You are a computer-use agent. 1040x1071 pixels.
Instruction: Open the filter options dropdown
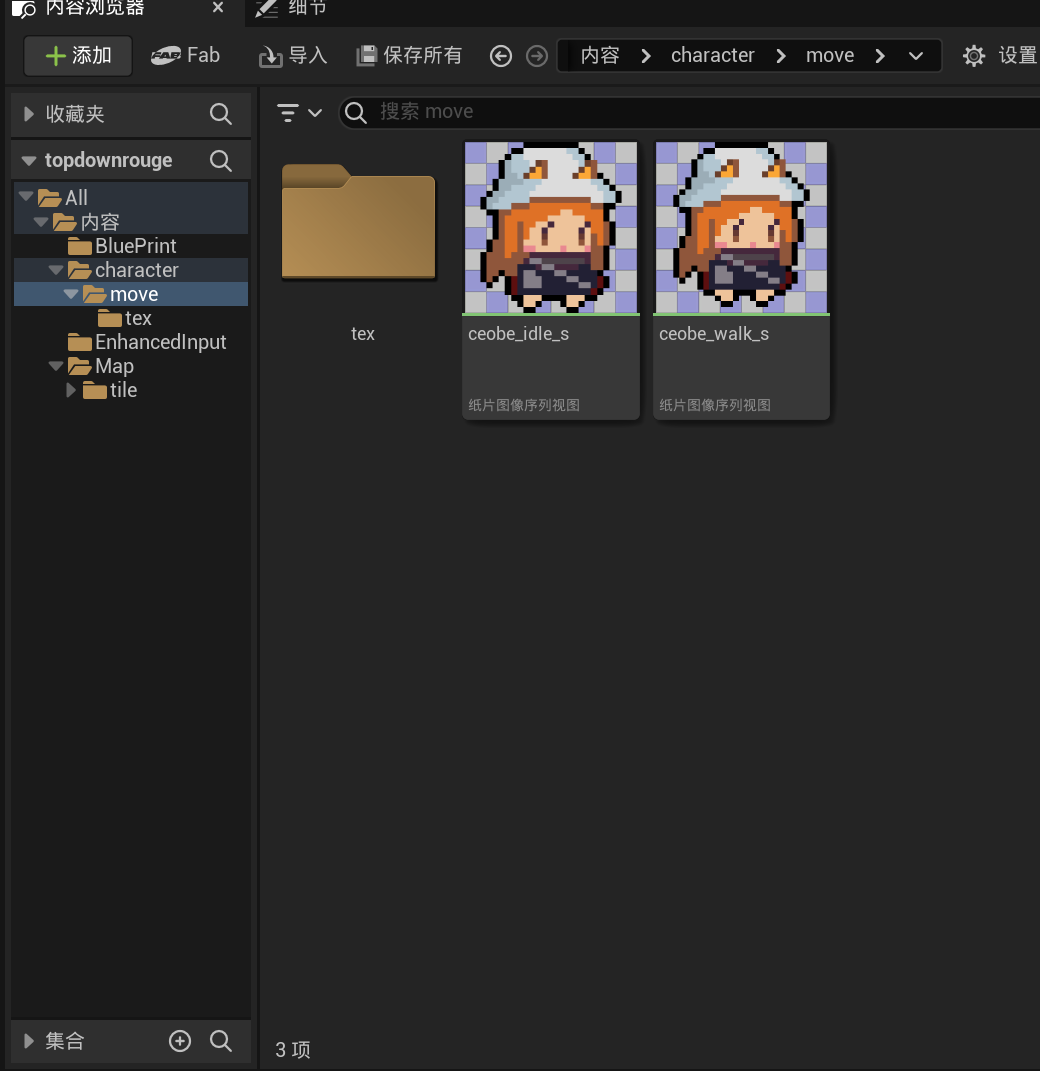(x=299, y=112)
